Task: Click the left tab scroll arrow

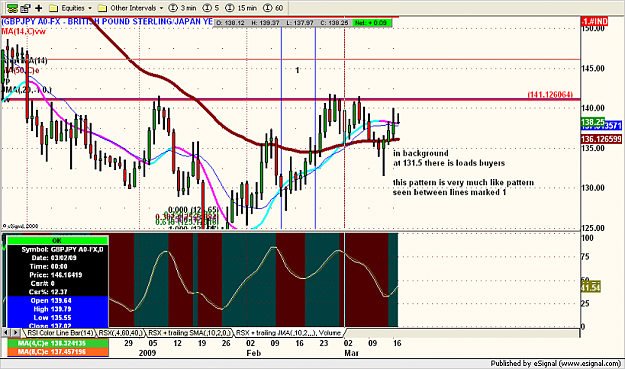Action: click(x=6, y=332)
